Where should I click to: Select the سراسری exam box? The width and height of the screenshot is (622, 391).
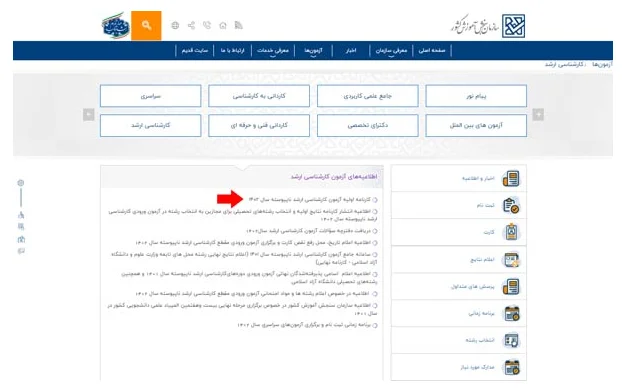151,96
